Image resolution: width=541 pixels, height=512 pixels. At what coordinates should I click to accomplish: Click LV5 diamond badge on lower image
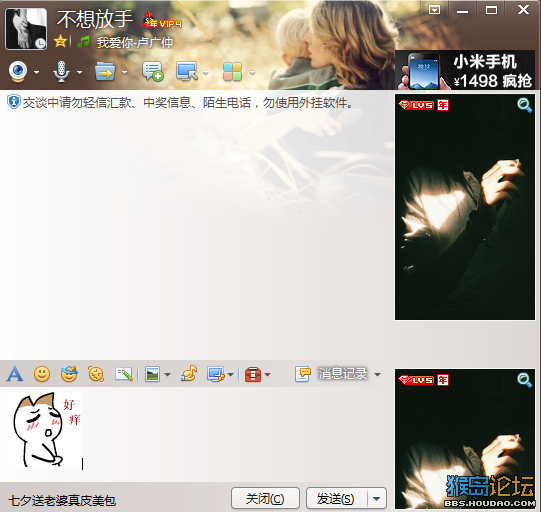pyautogui.click(x=416, y=380)
